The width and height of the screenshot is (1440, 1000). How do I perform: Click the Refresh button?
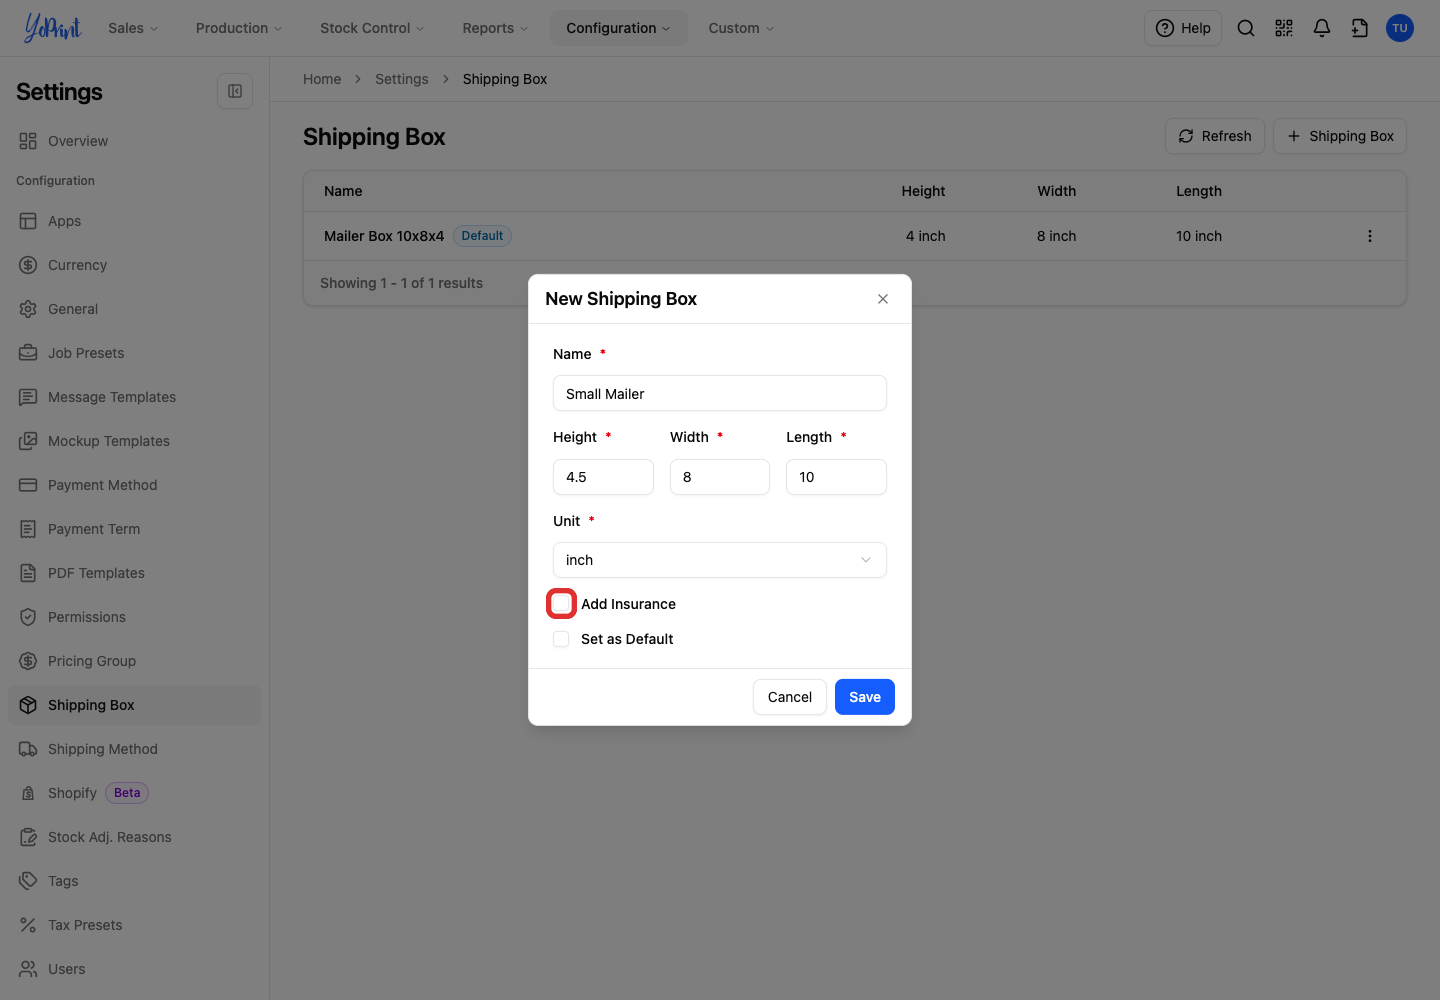(x=1215, y=136)
